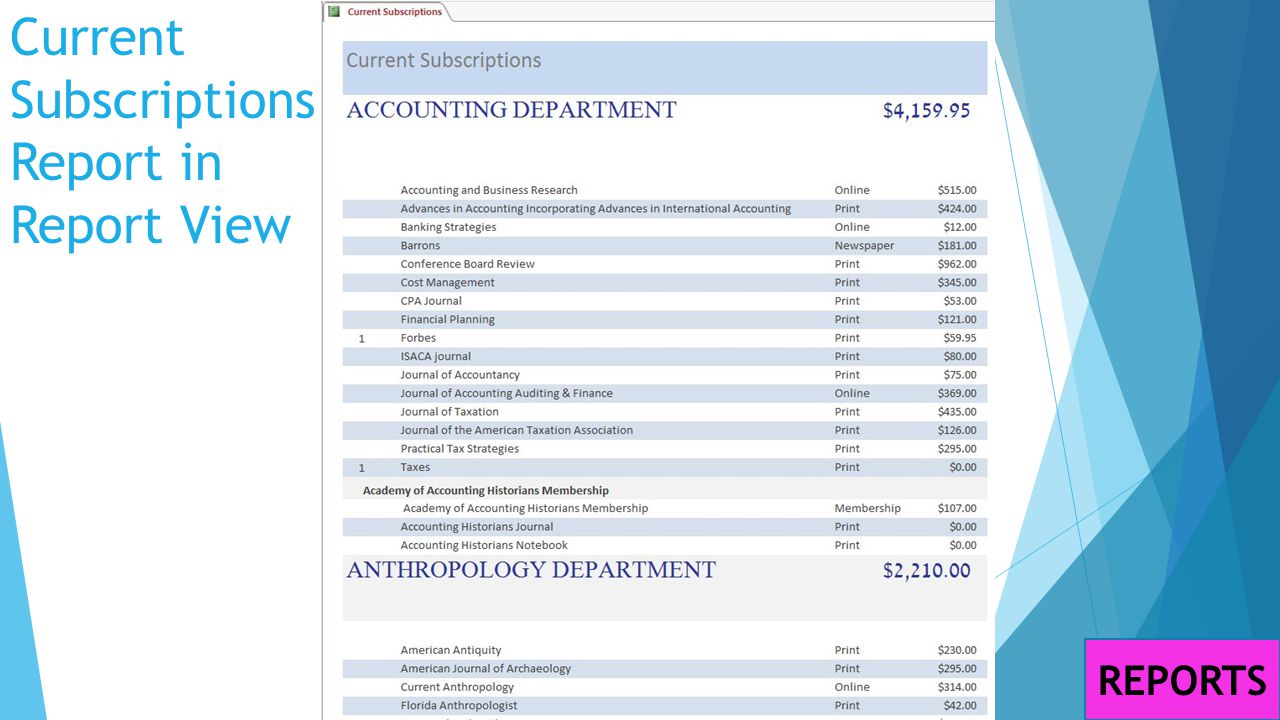This screenshot has width=1280, height=720.
Task: Select the Financial Planning title
Action: [x=448, y=320]
